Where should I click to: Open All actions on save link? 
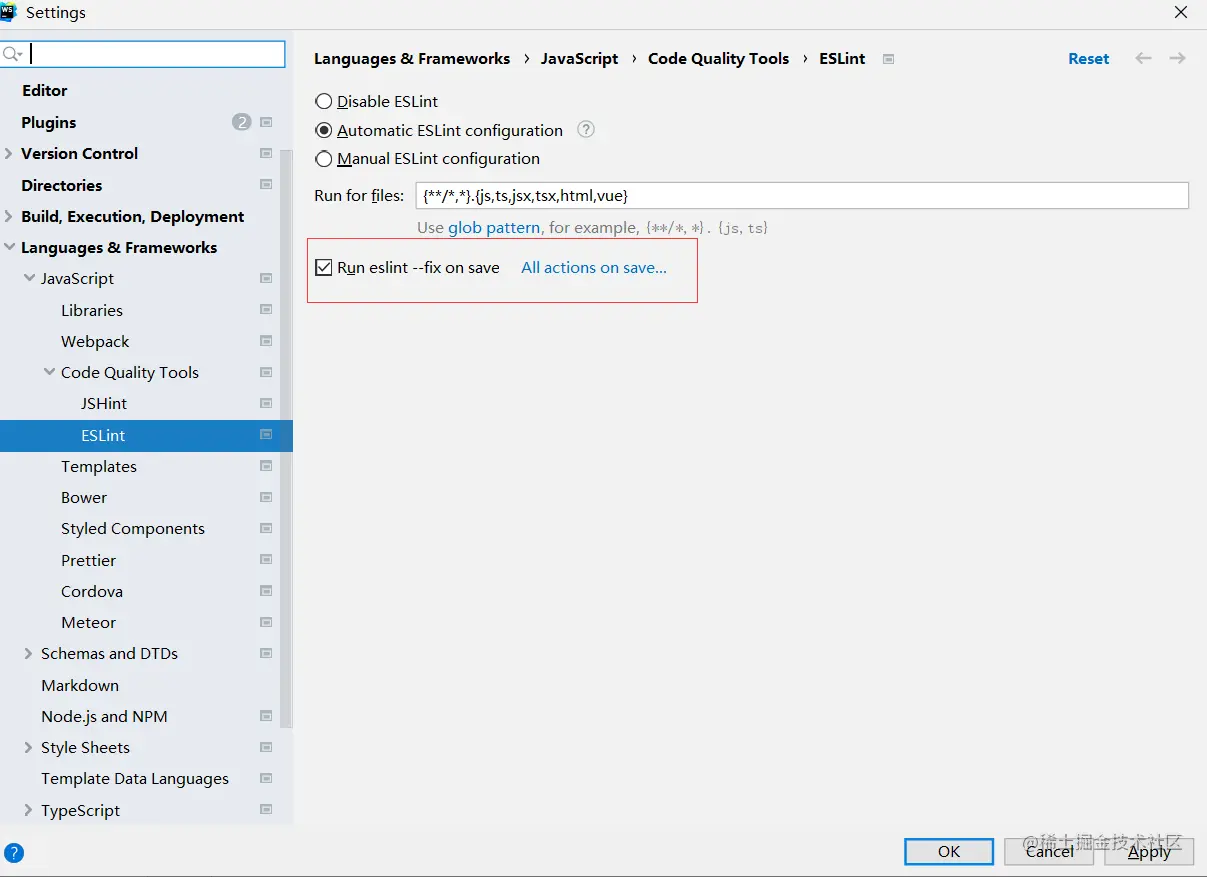(594, 267)
